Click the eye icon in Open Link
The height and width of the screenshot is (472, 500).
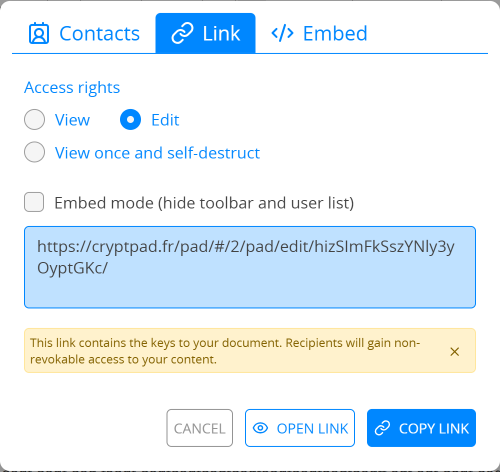(x=260, y=428)
